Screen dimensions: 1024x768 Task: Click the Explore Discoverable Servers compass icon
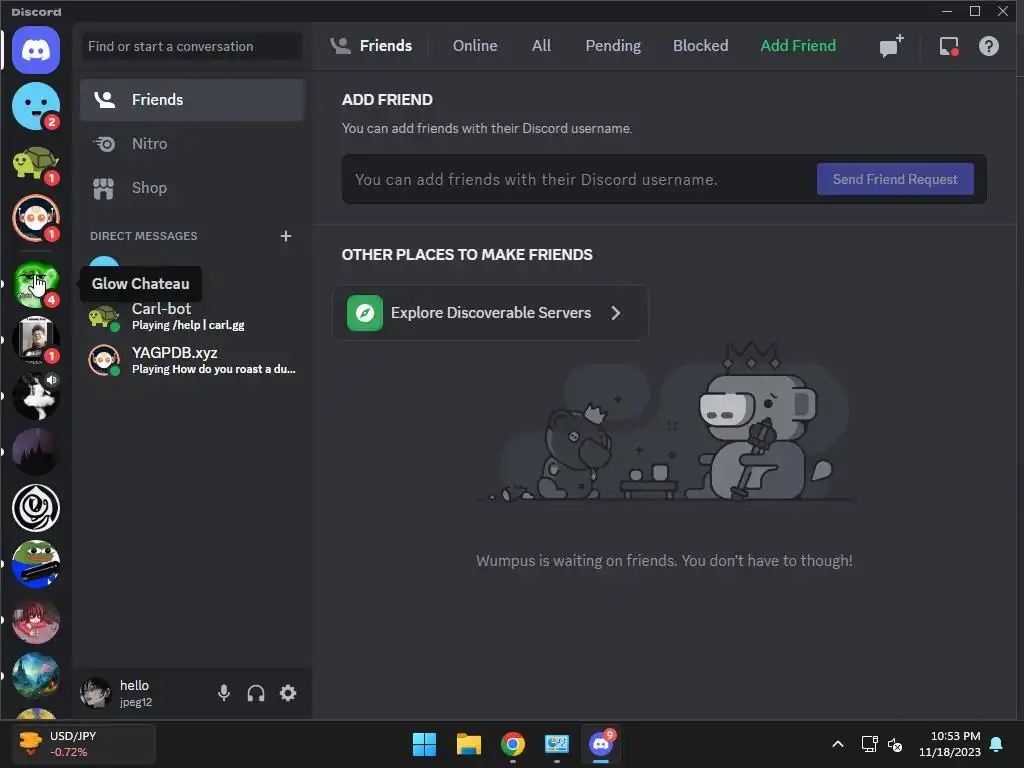click(365, 313)
